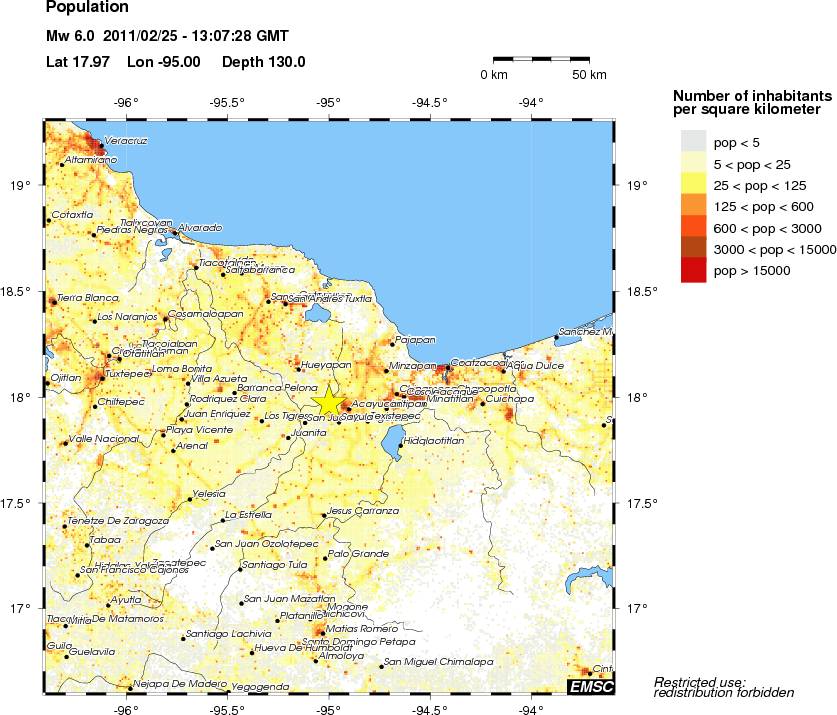Click the Hidalgotitlan city marker
This screenshot has width=837, height=715.
point(403,444)
